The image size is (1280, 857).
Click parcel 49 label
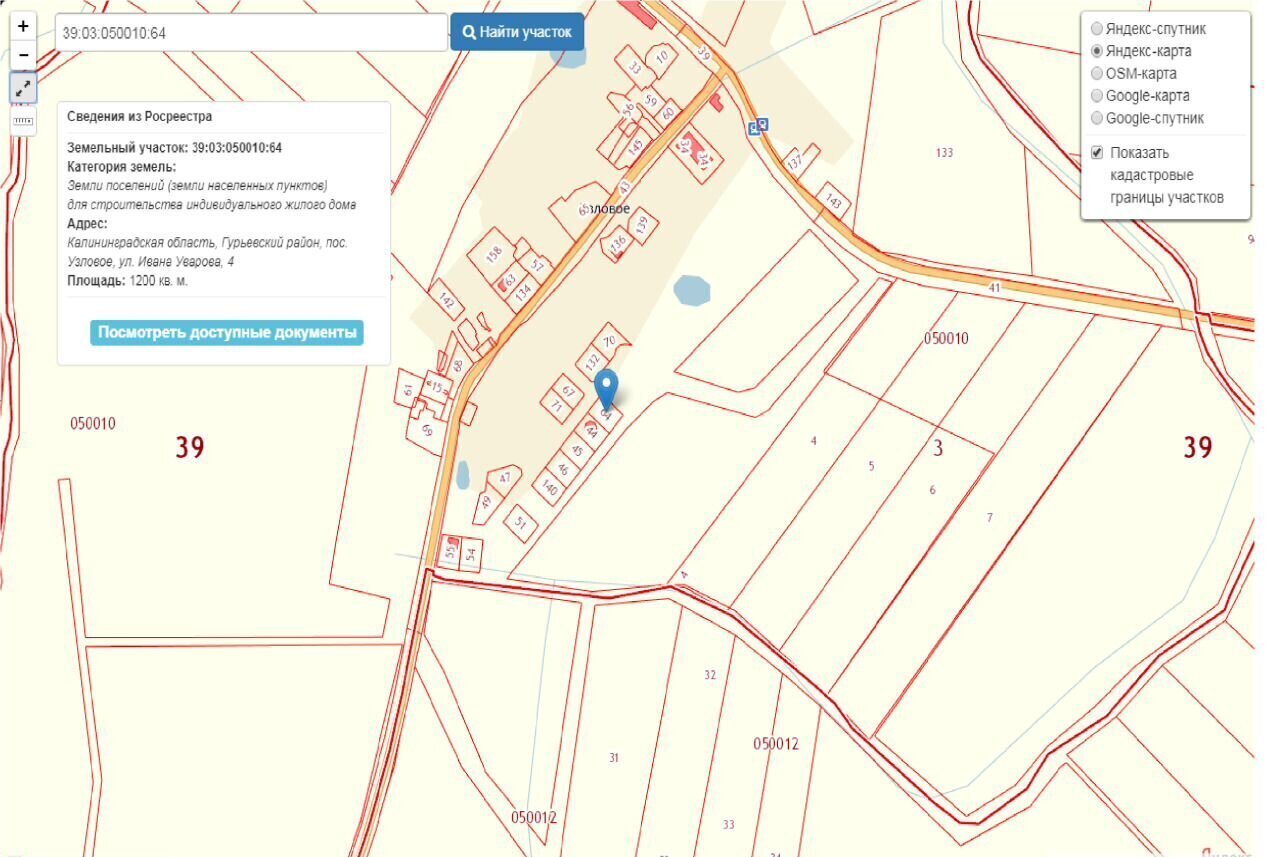click(x=487, y=502)
